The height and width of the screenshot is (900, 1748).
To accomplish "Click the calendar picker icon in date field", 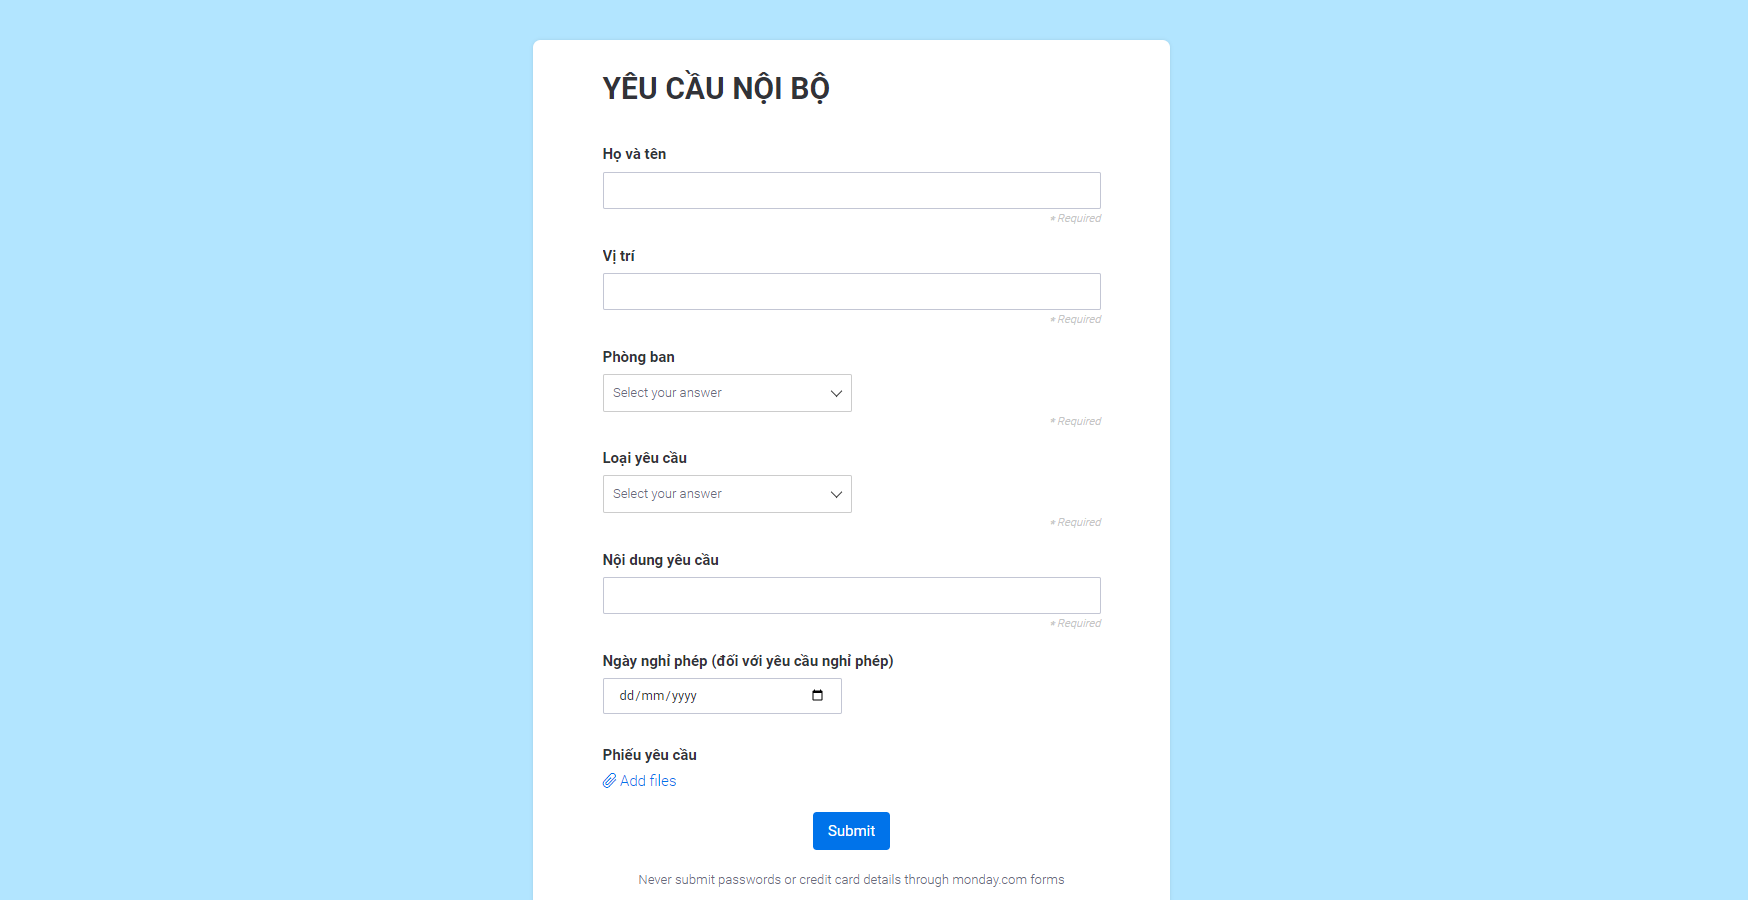I will click(817, 696).
